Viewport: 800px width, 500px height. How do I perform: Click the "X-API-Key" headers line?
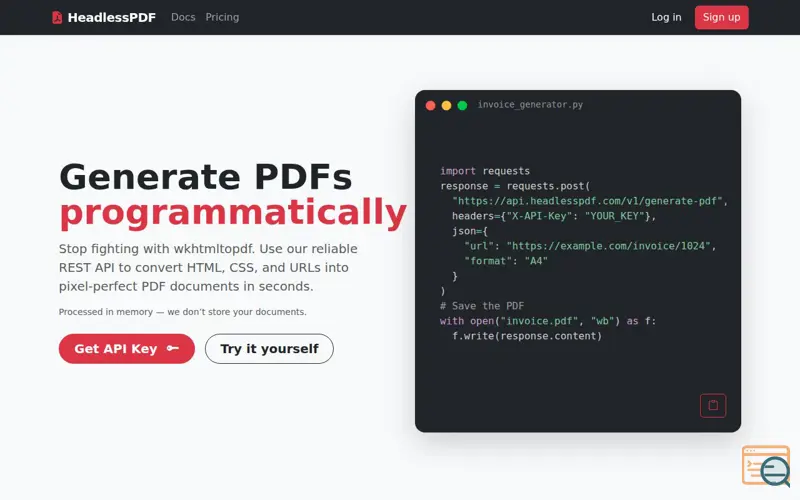click(x=554, y=216)
